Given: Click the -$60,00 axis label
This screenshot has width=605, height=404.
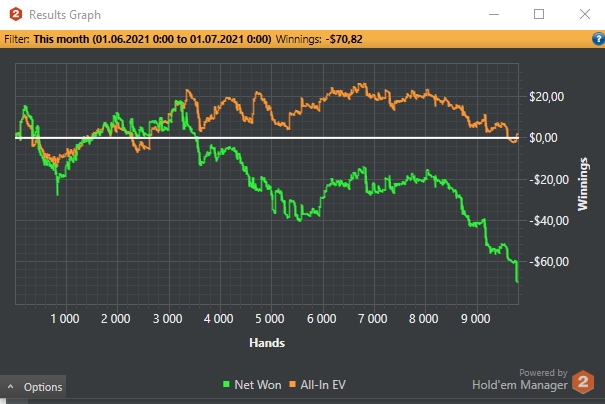Looking at the screenshot, I should click(x=549, y=262).
